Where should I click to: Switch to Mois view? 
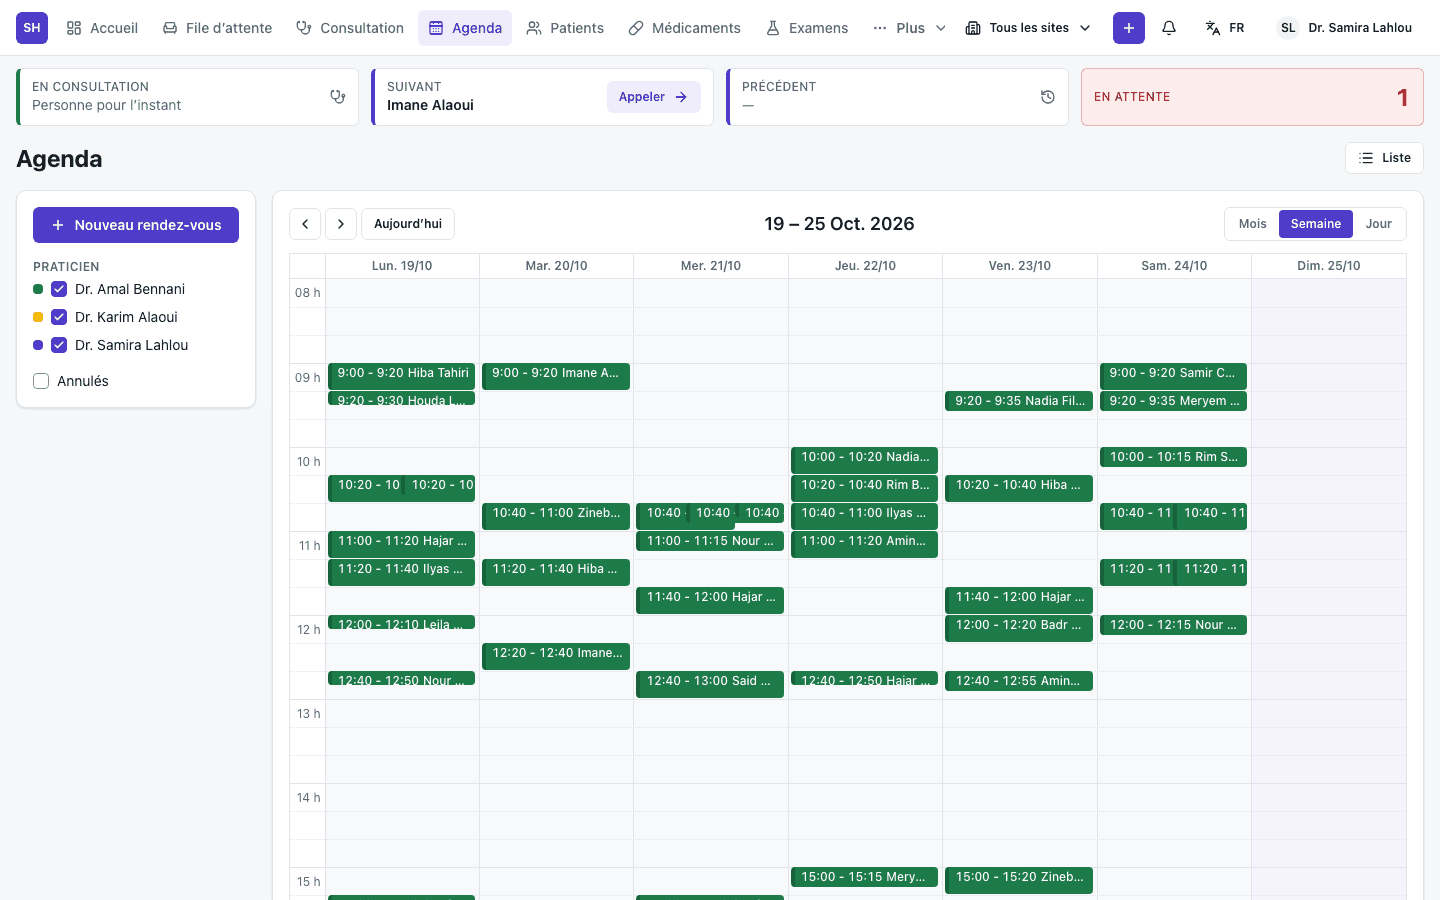click(x=1252, y=224)
